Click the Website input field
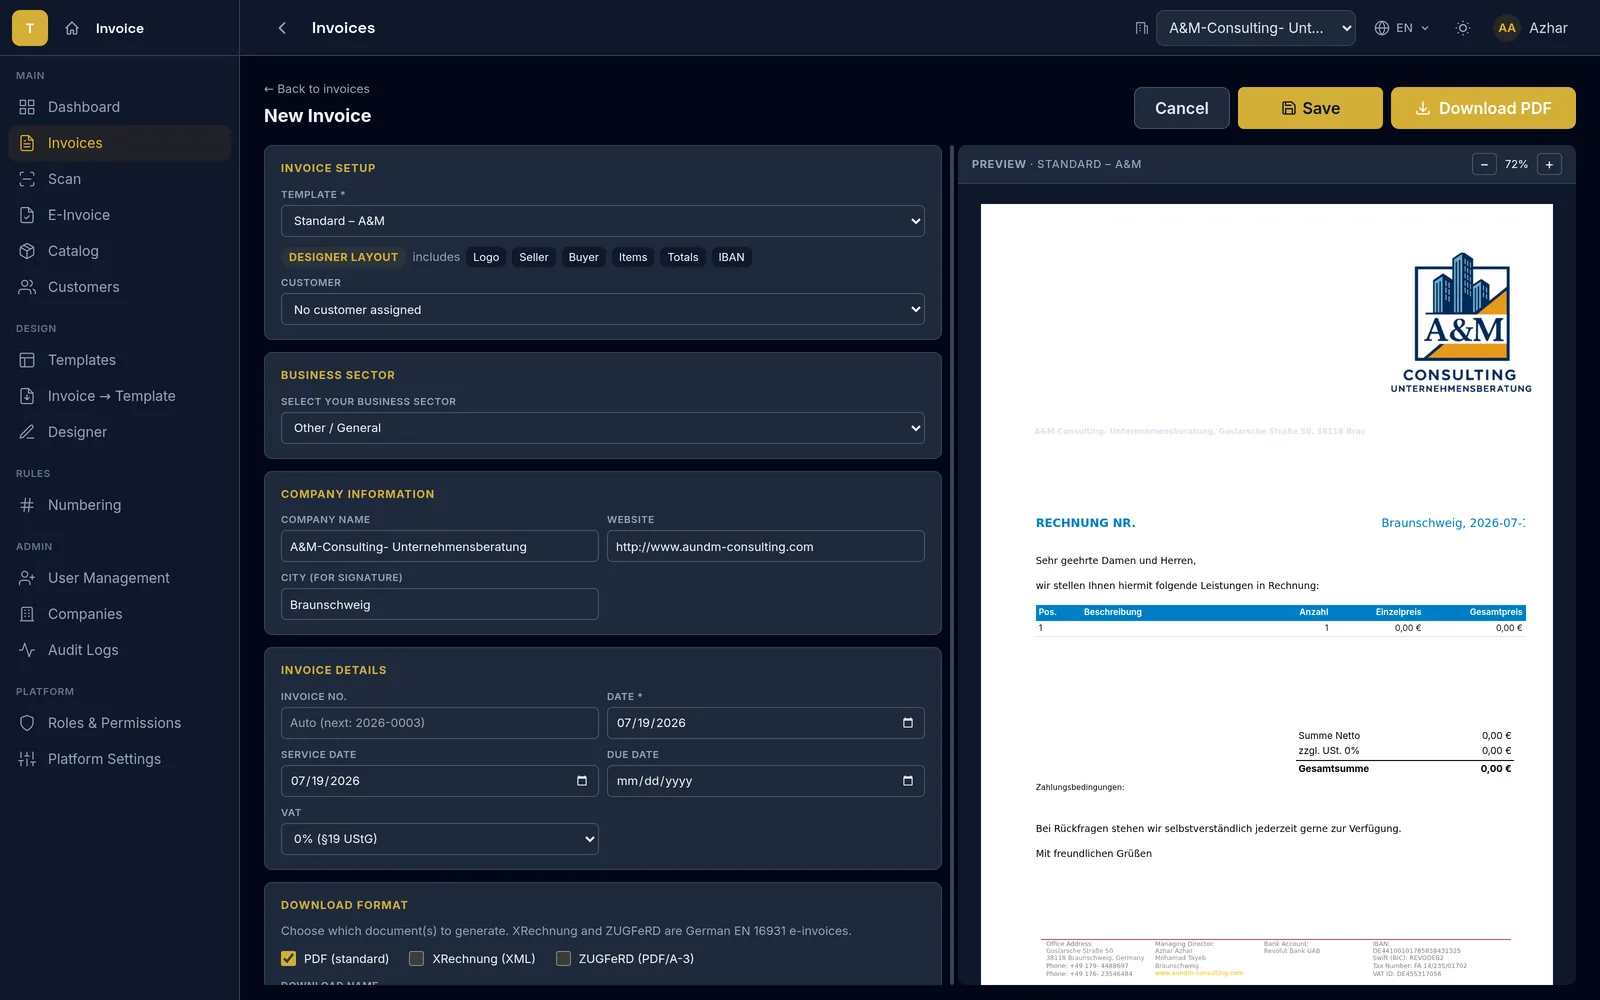This screenshot has height=1000, width=1600. [766, 546]
